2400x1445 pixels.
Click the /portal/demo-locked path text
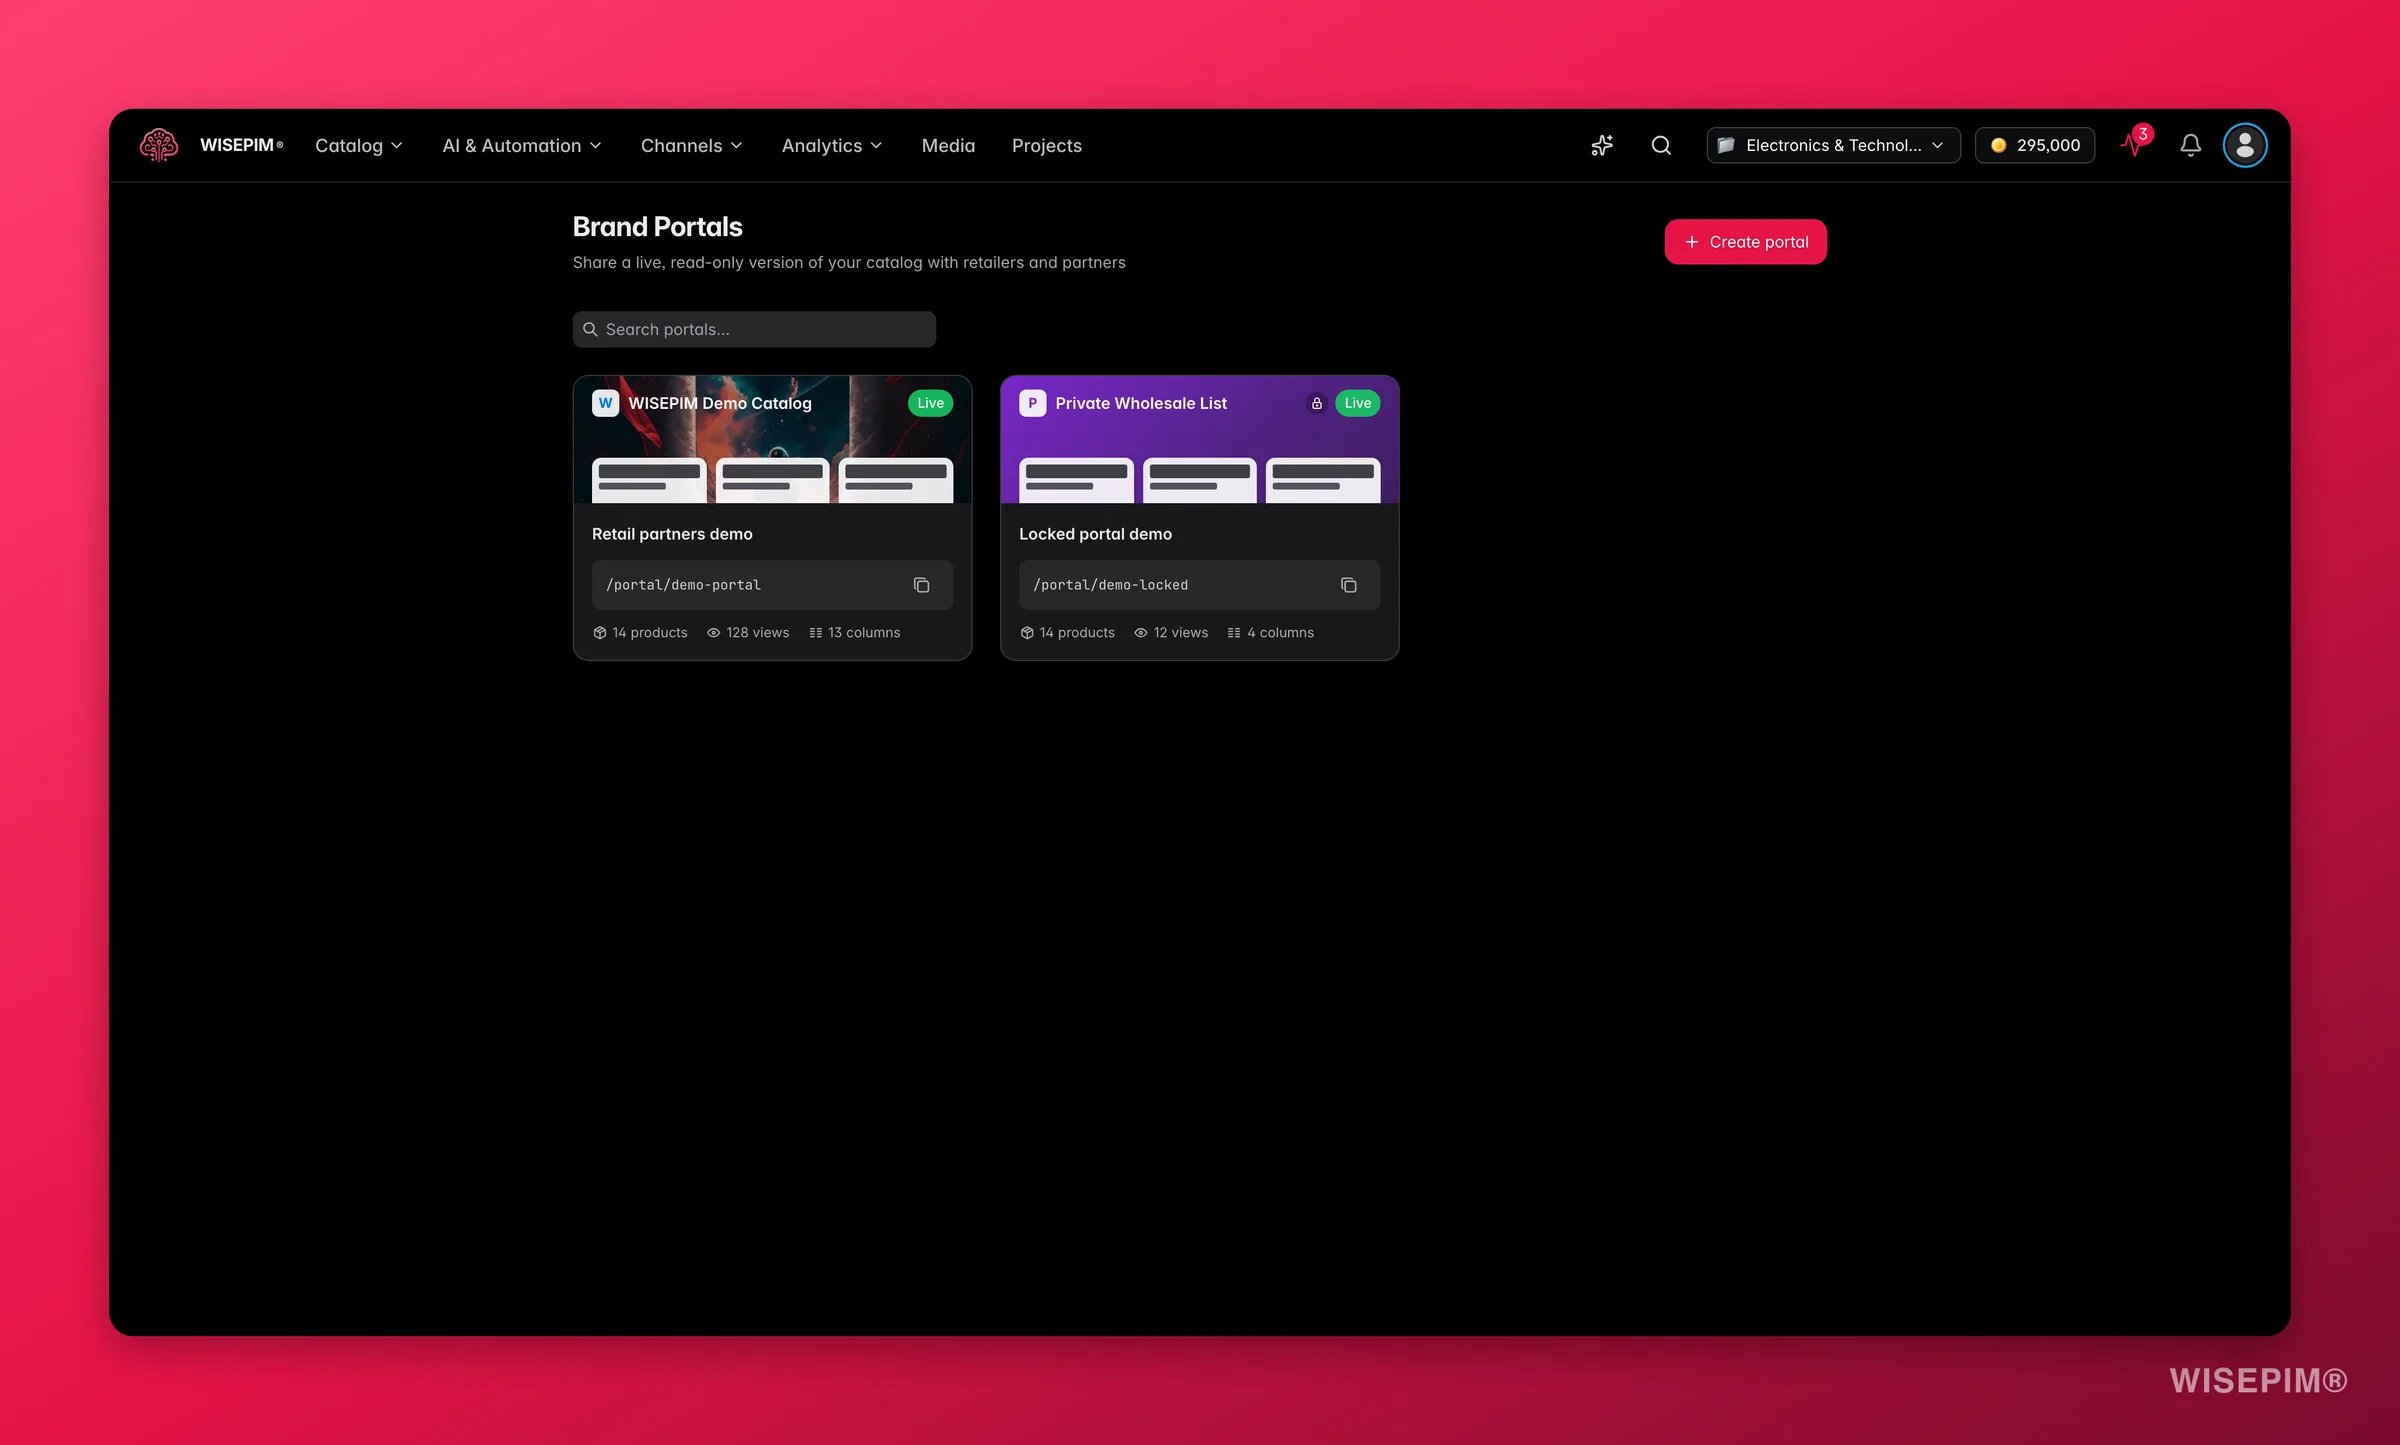[x=1110, y=585]
